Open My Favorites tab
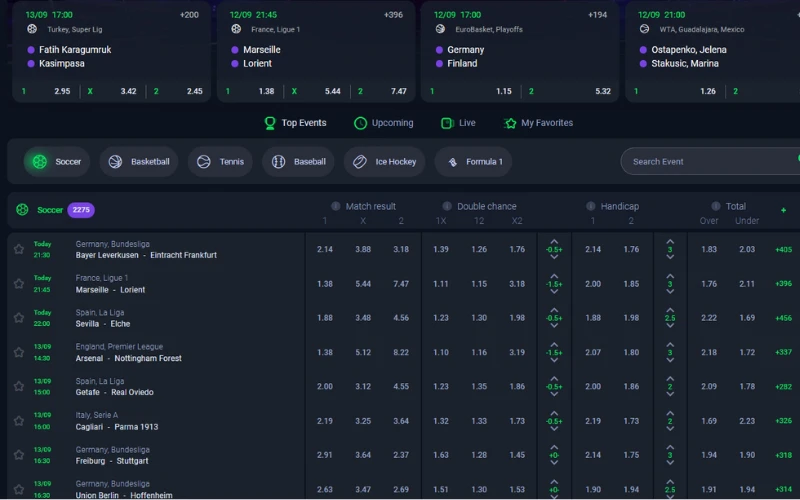Image resolution: width=800 pixels, height=500 pixels. click(x=538, y=123)
